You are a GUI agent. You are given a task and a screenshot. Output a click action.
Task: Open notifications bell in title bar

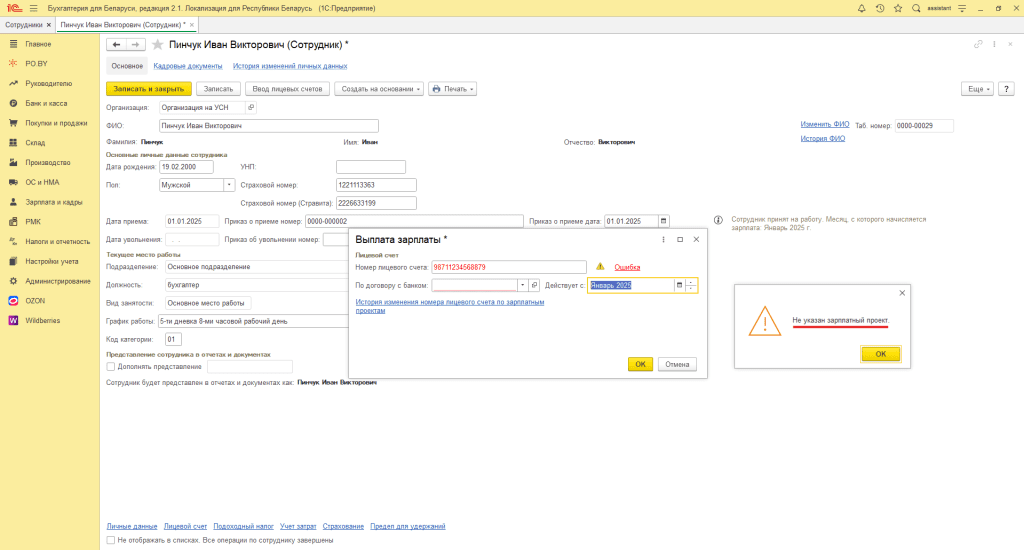click(x=861, y=8)
